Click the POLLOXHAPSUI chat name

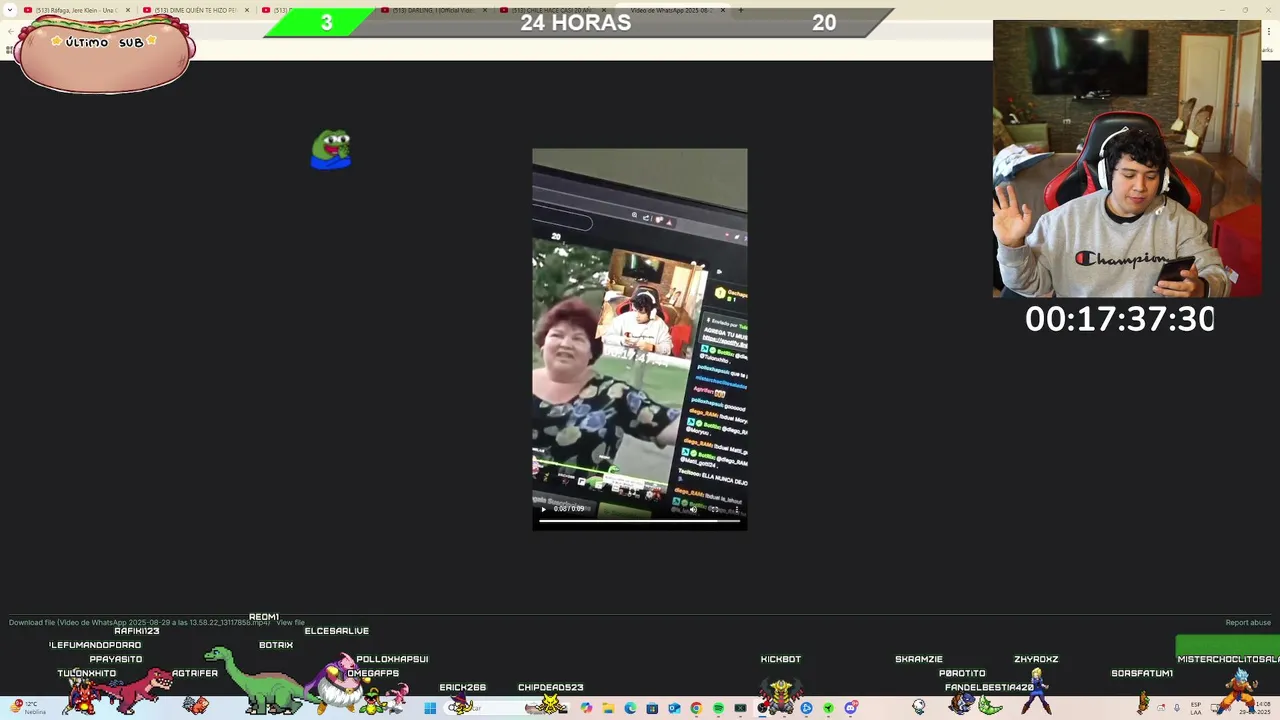(392, 659)
